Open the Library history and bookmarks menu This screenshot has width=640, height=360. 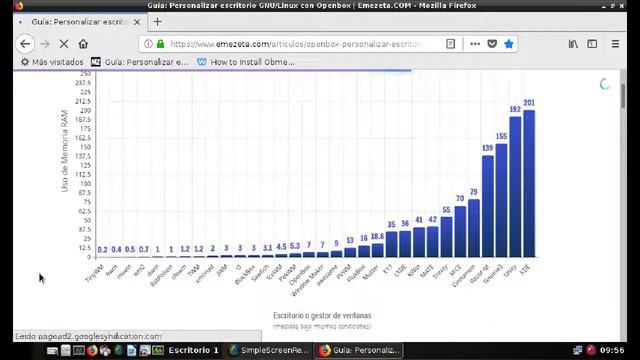pyautogui.click(x=573, y=44)
